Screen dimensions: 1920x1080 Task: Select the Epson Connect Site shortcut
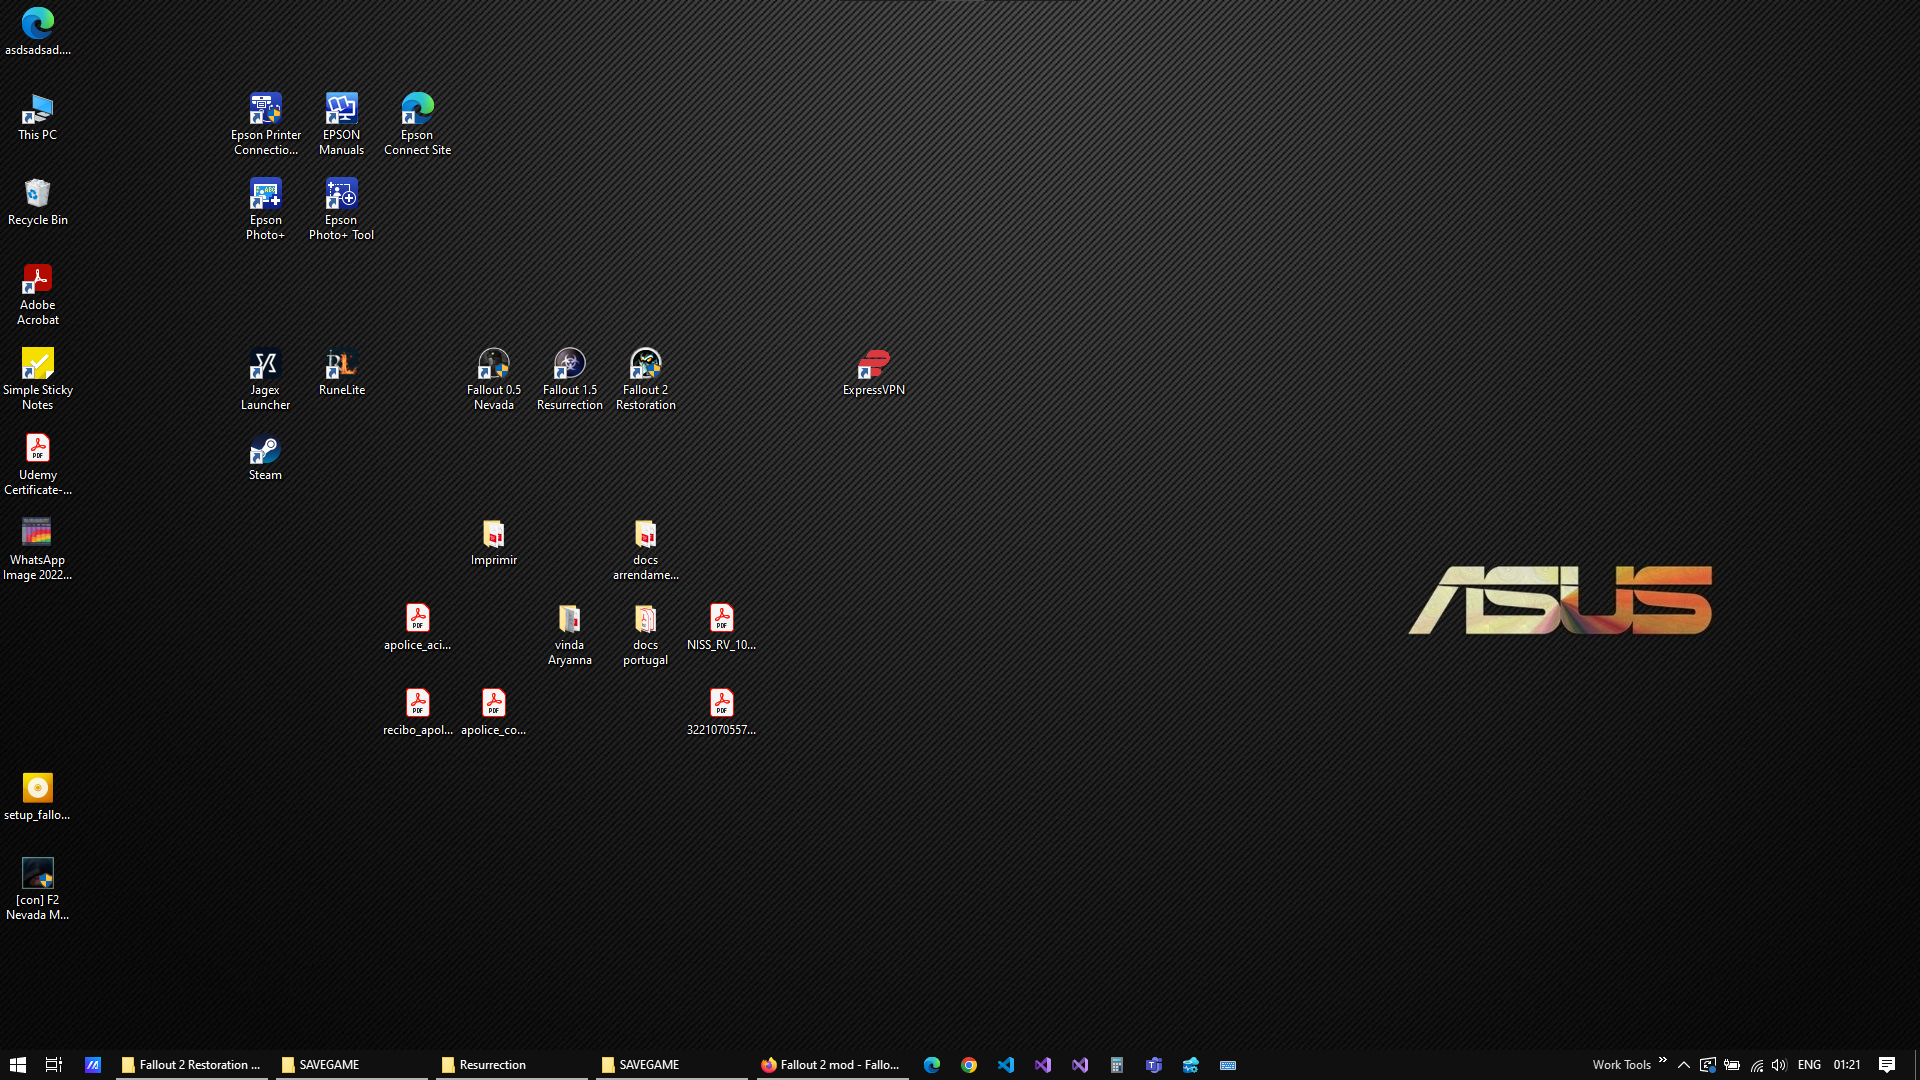pos(417,124)
